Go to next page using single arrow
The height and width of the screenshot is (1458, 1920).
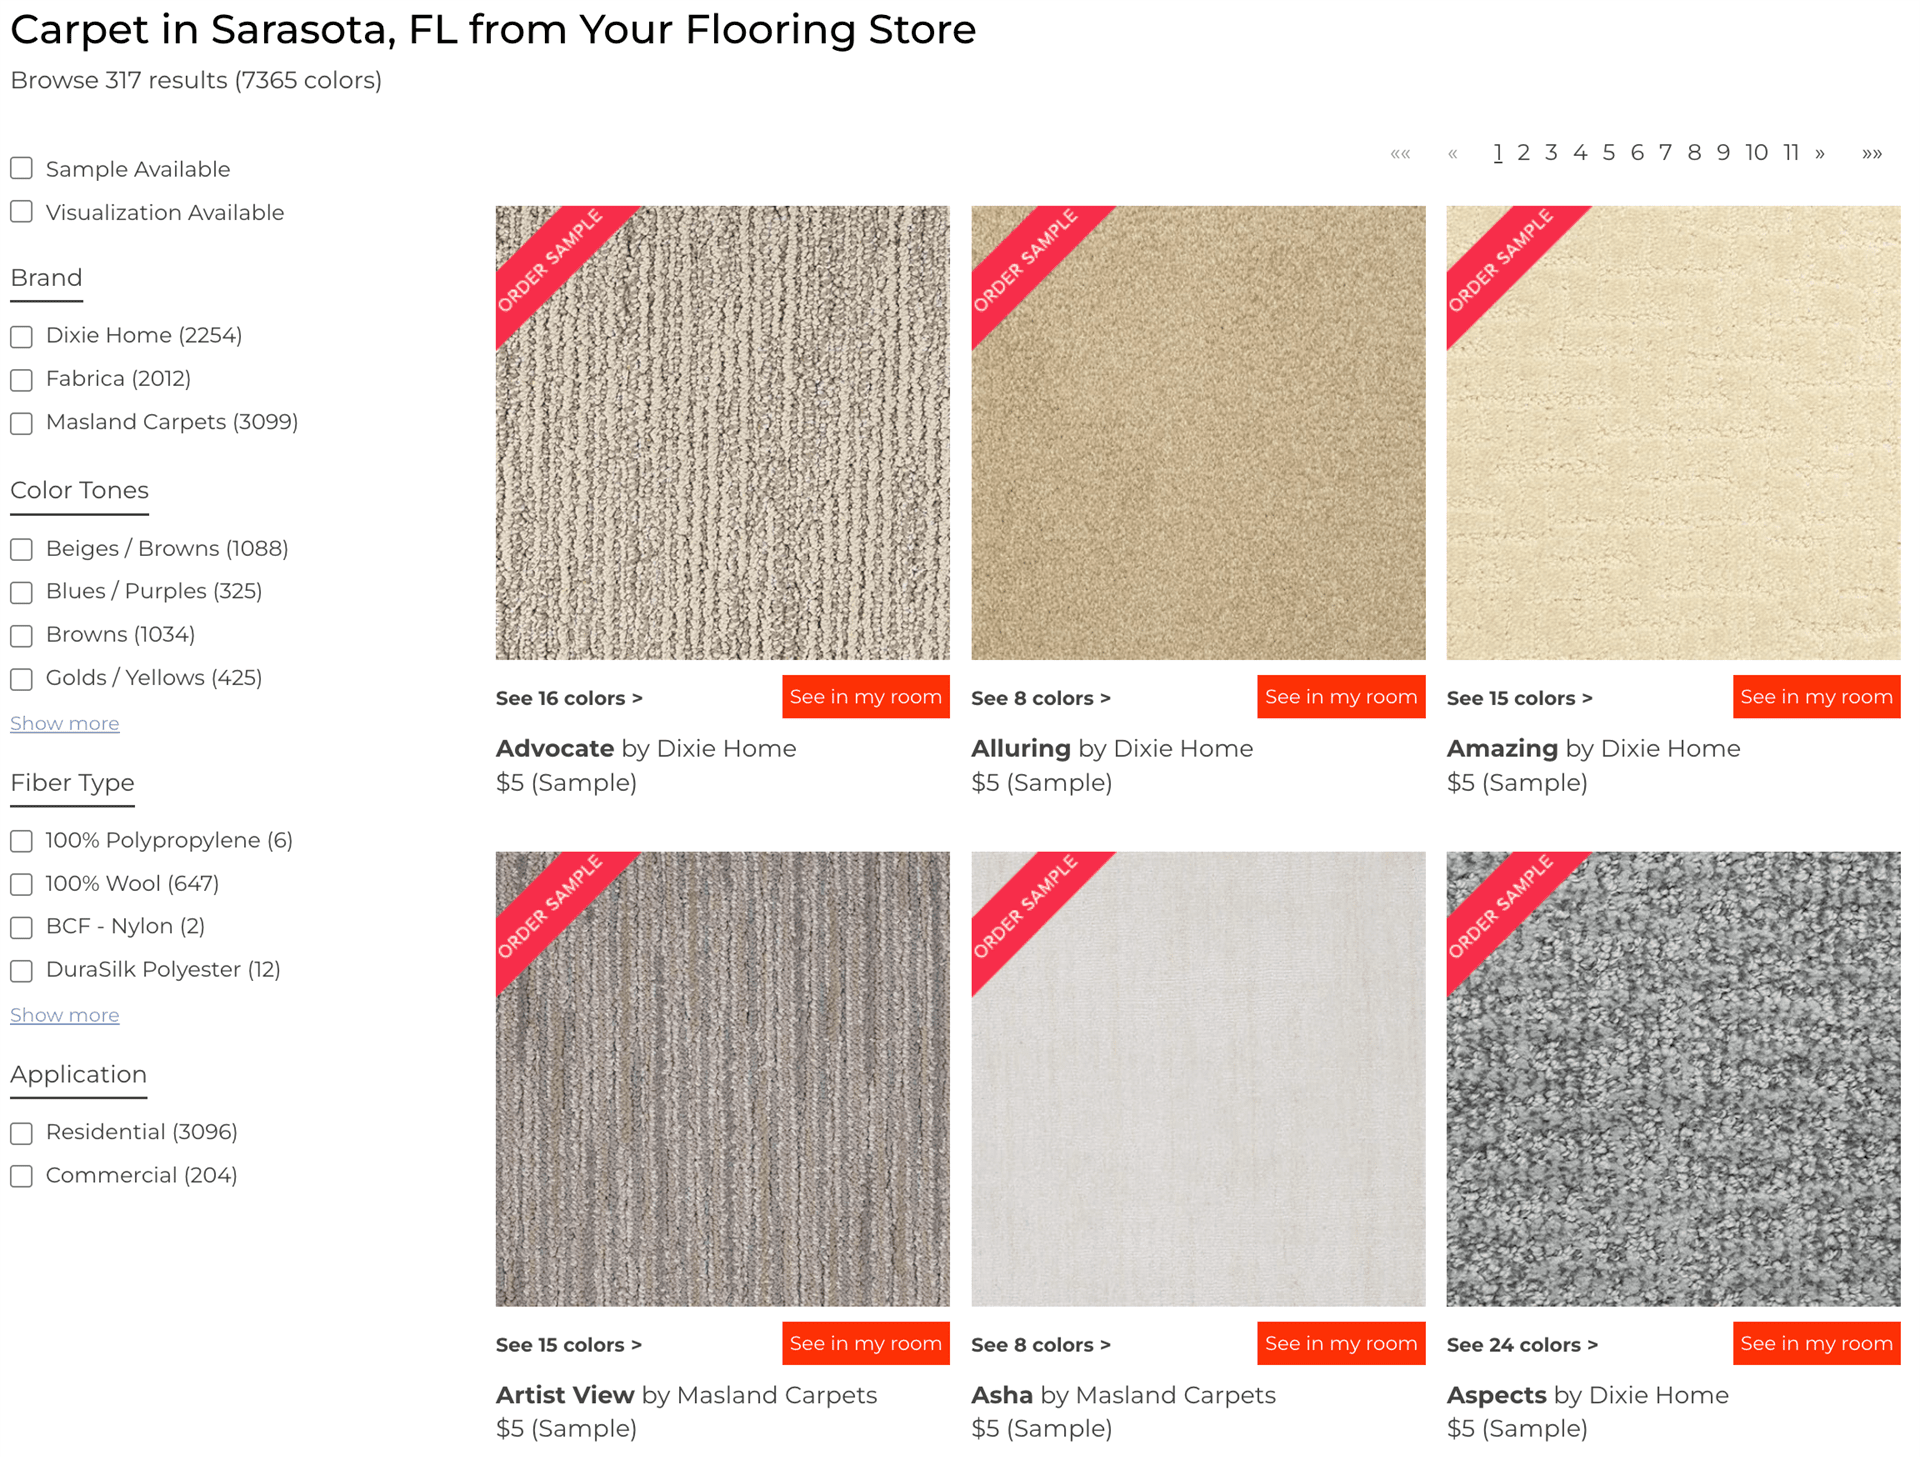point(1820,153)
